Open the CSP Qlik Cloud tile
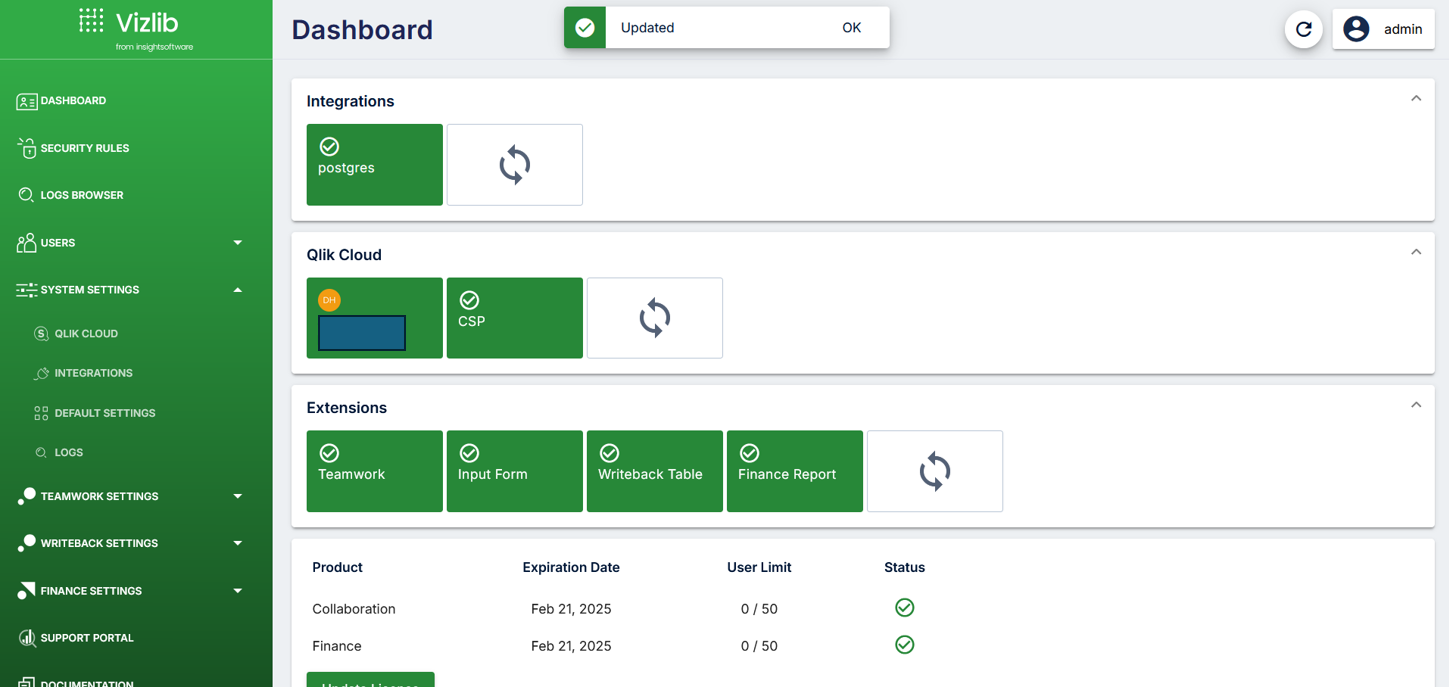1449x688 pixels. pos(515,318)
